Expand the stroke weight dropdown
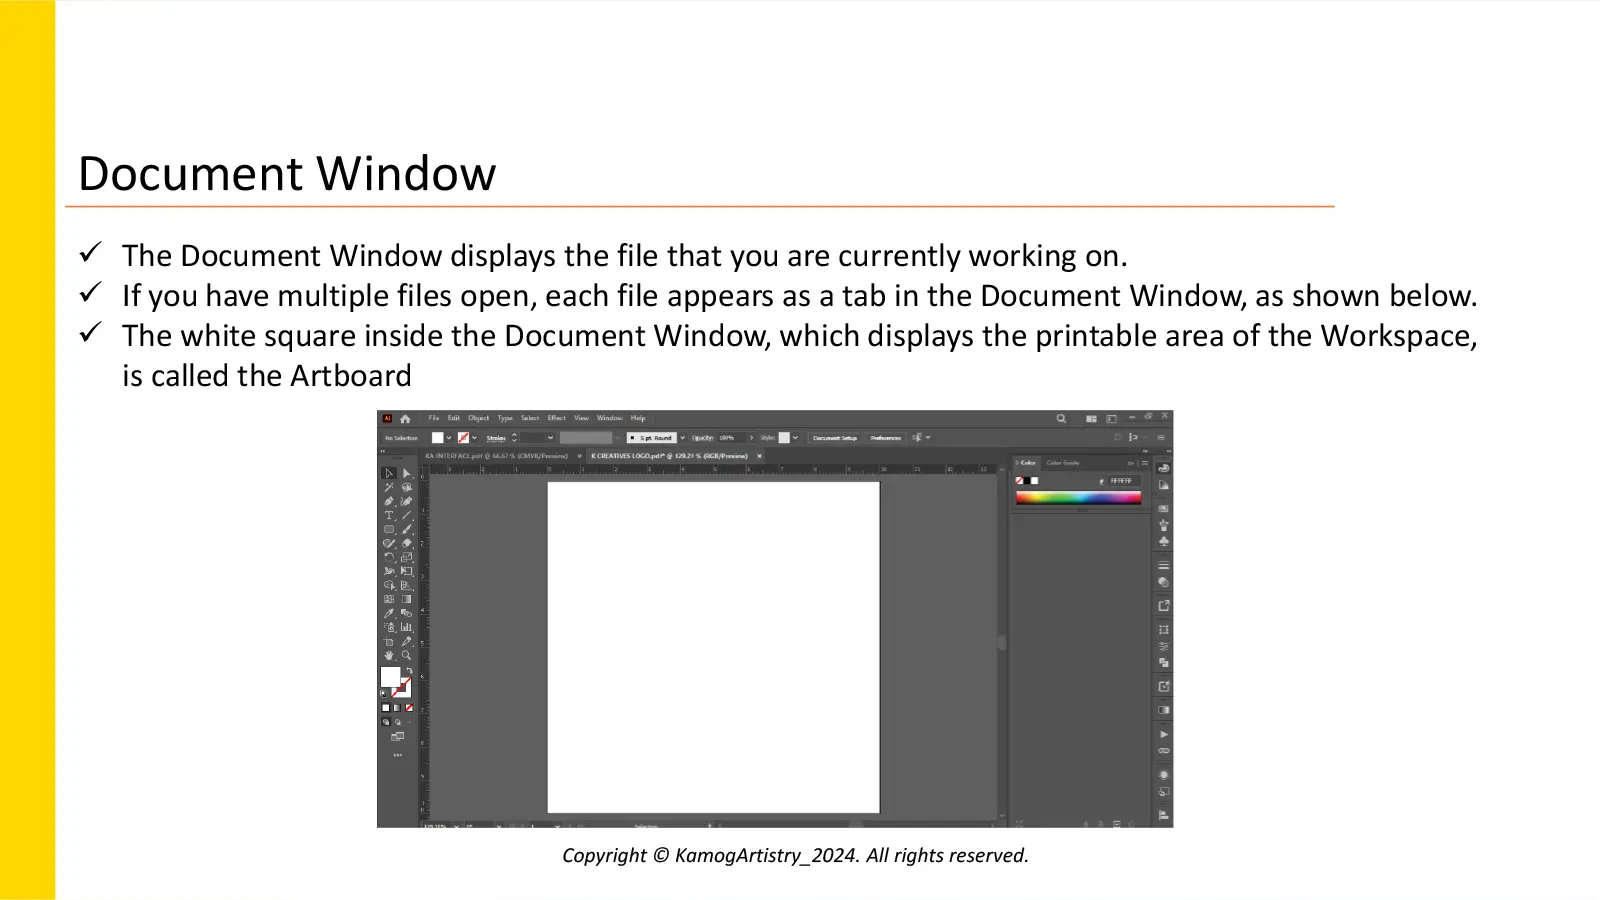The width and height of the screenshot is (1600, 900). click(x=550, y=438)
